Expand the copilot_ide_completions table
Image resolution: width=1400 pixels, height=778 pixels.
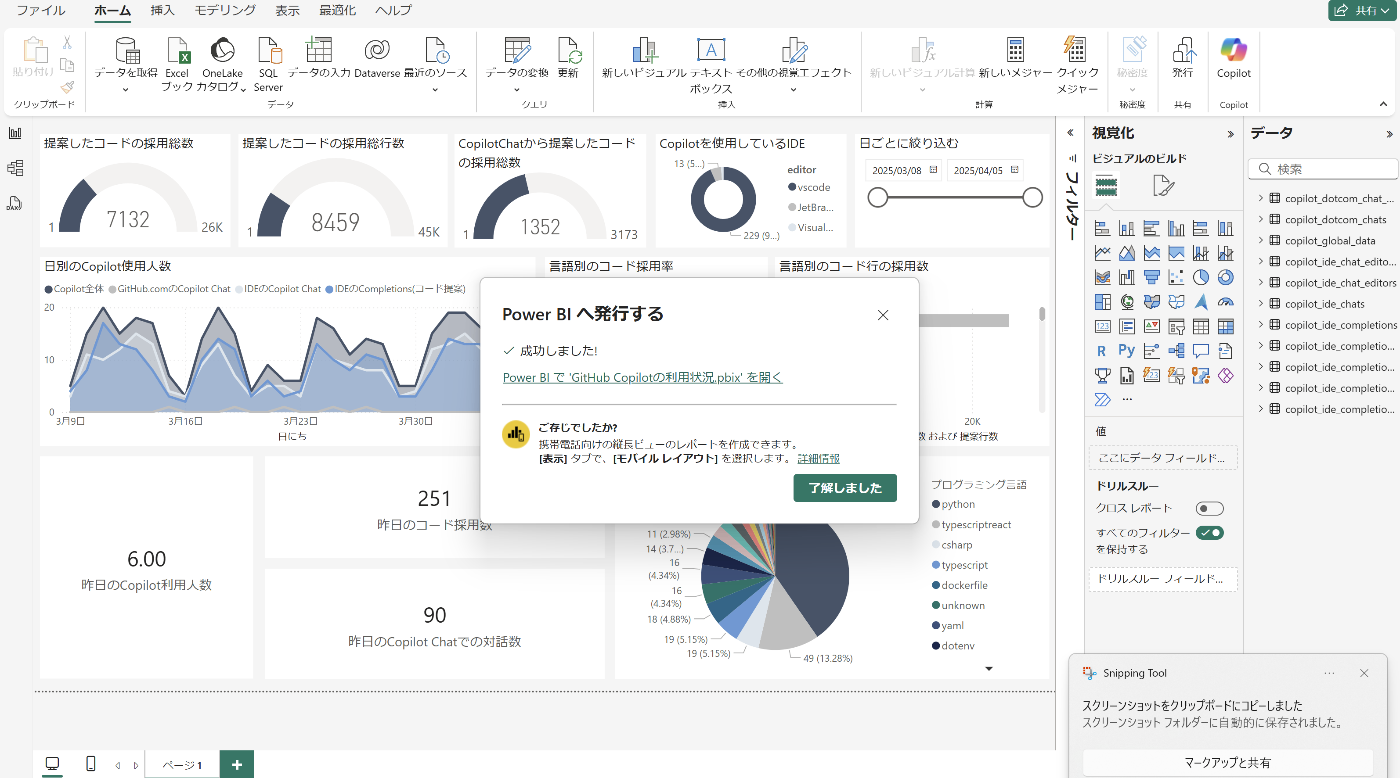pyautogui.click(x=1261, y=324)
